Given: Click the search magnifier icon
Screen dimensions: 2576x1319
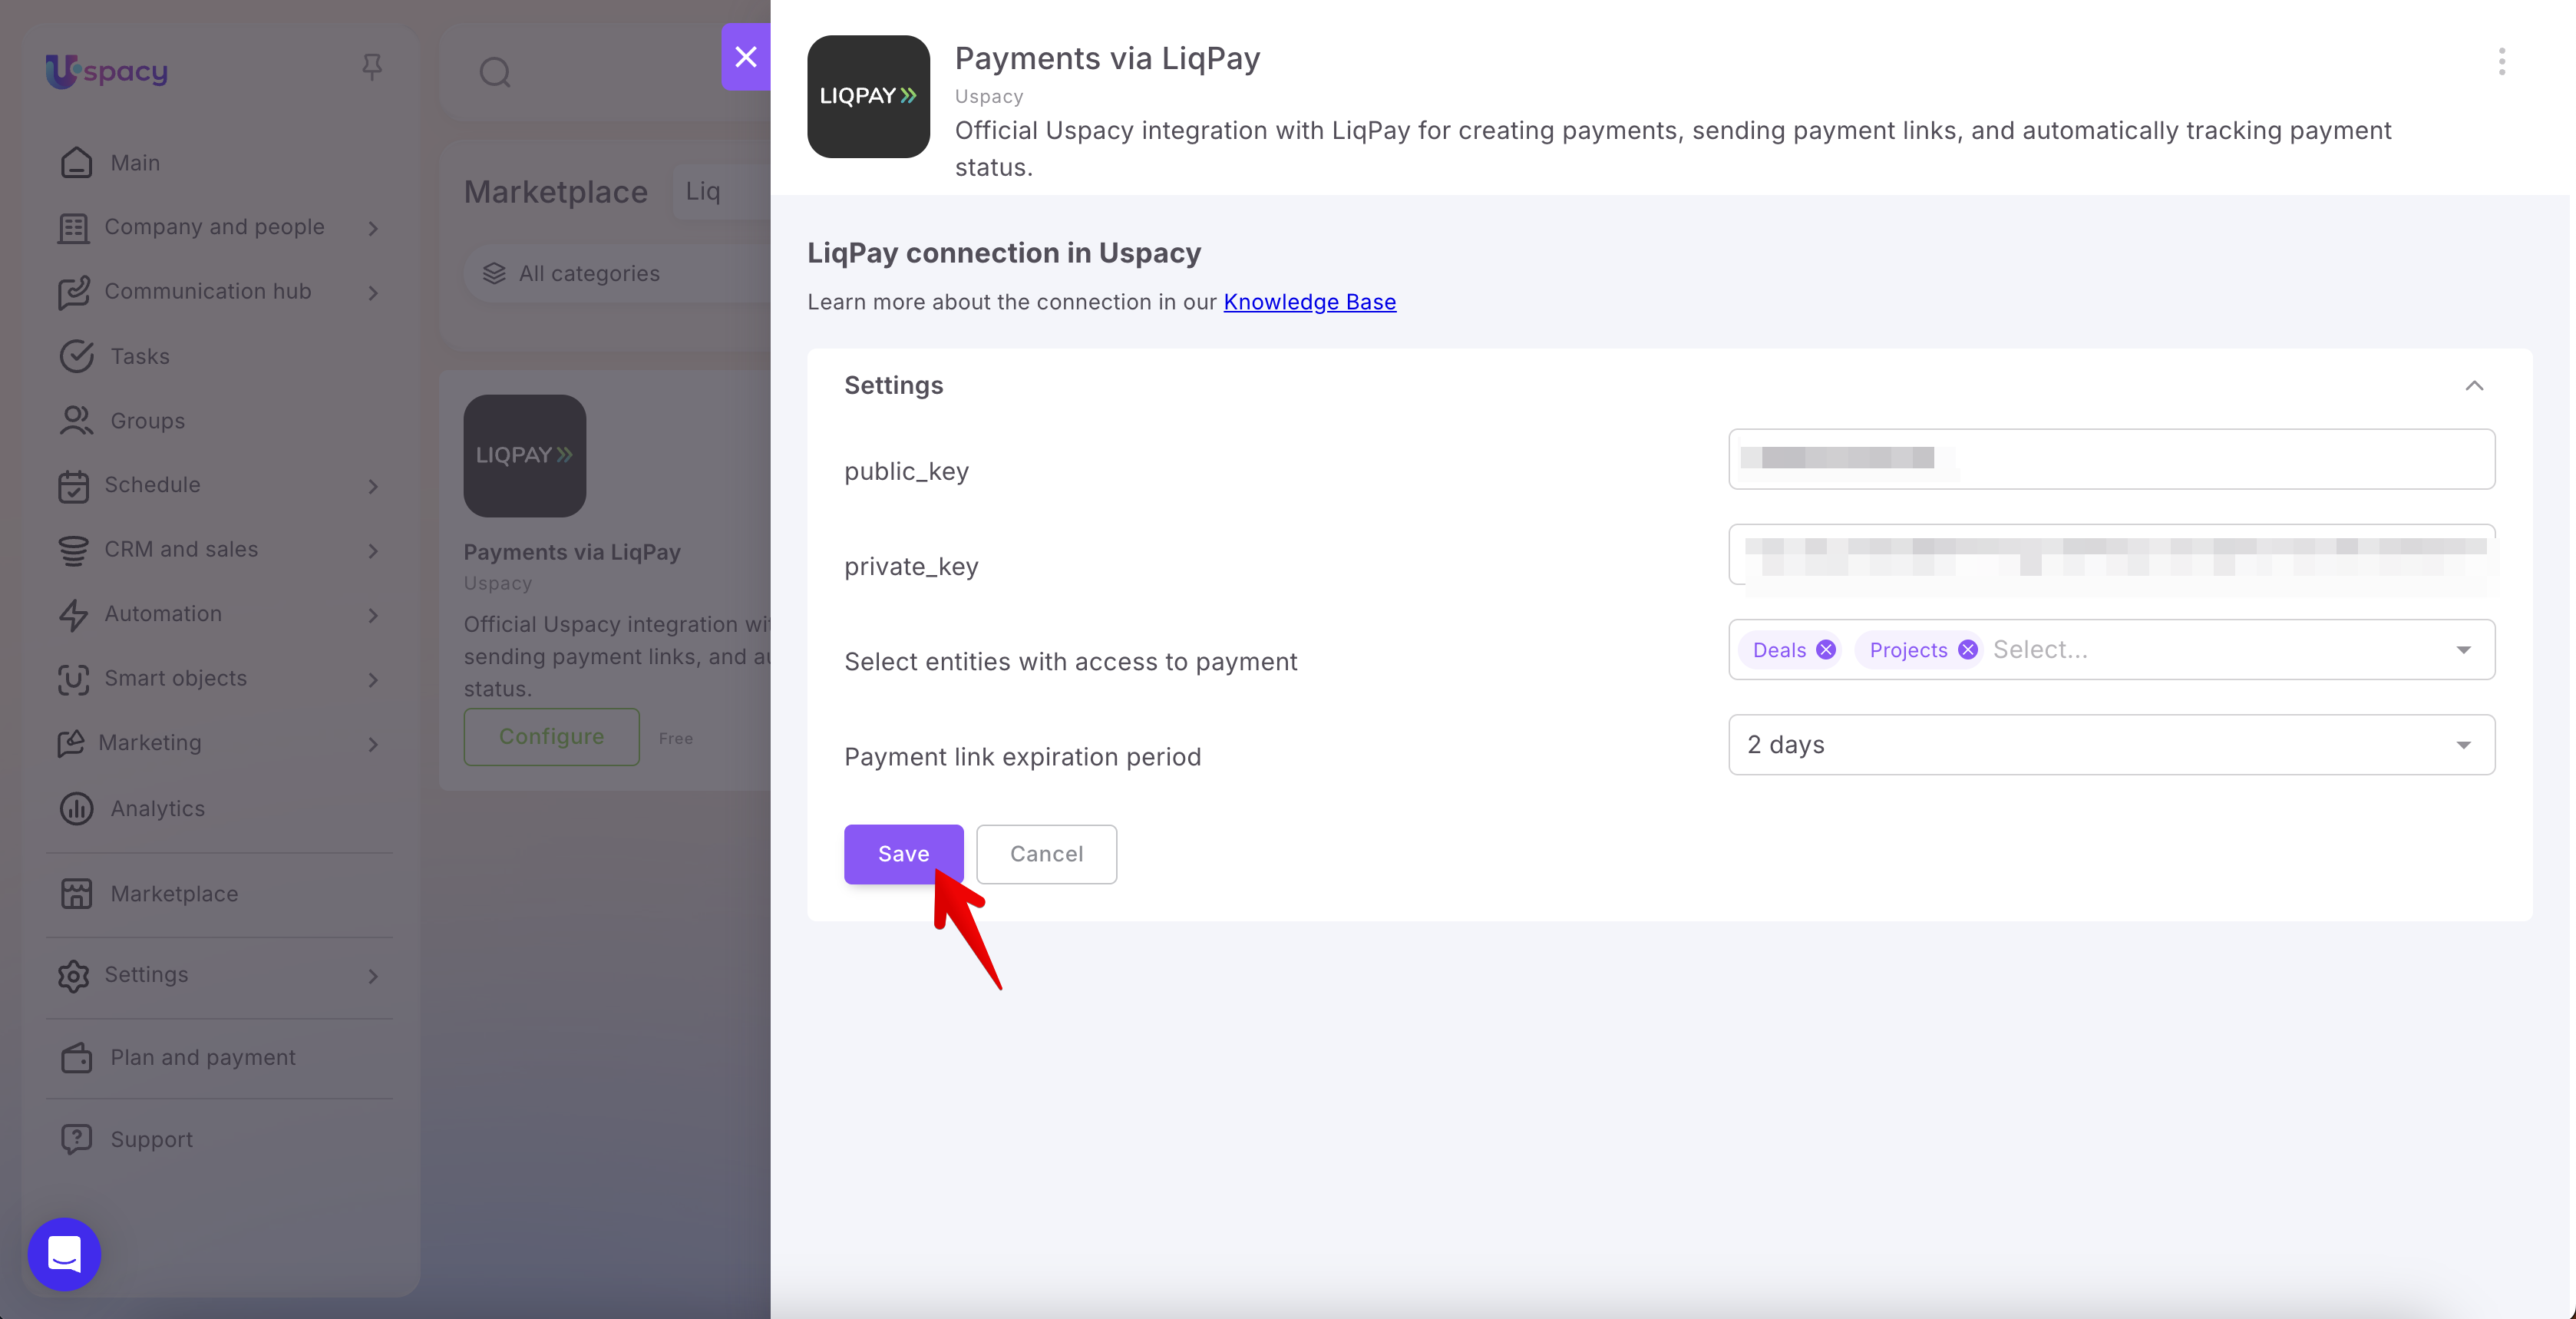Looking at the screenshot, I should click(x=495, y=72).
